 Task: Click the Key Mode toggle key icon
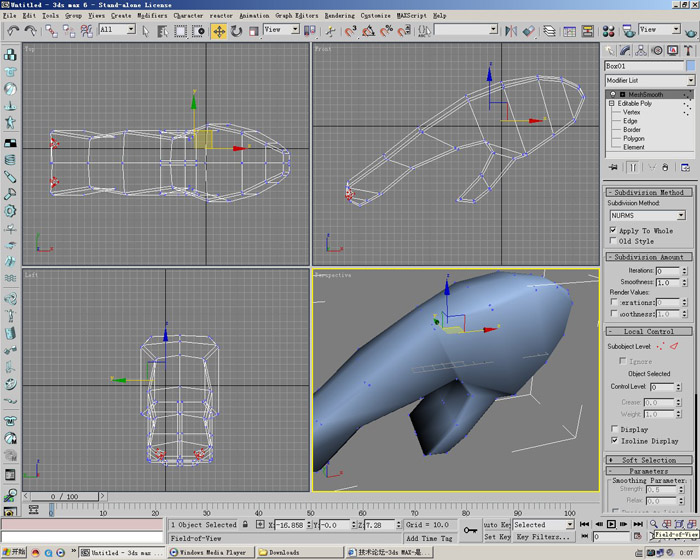click(x=471, y=530)
